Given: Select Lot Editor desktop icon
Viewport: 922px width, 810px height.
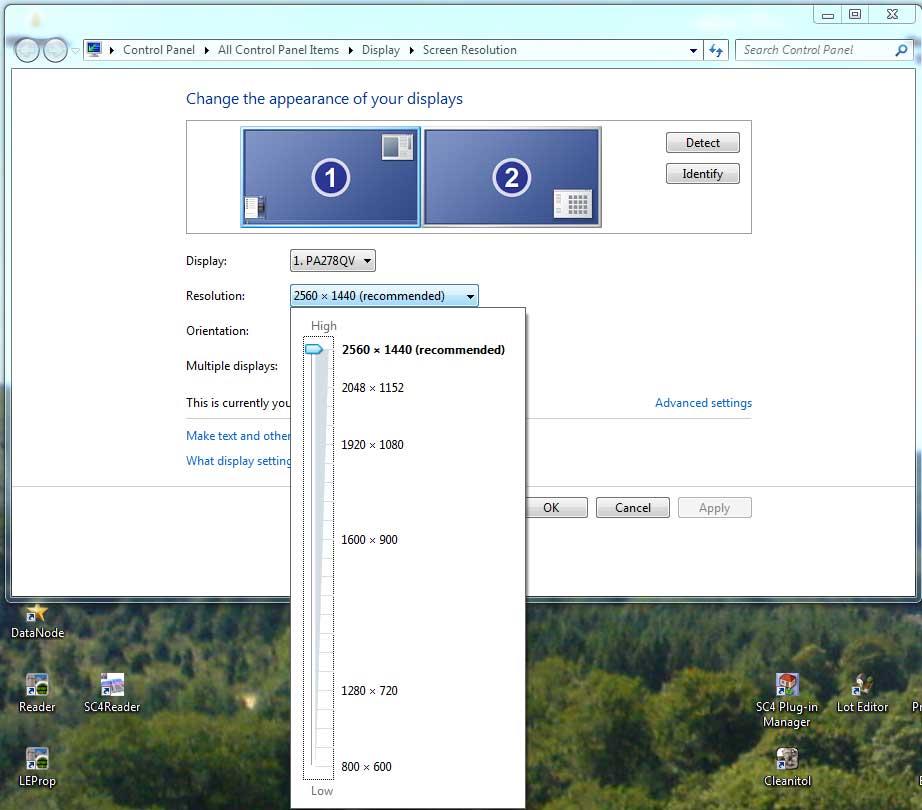Looking at the screenshot, I should [862, 693].
